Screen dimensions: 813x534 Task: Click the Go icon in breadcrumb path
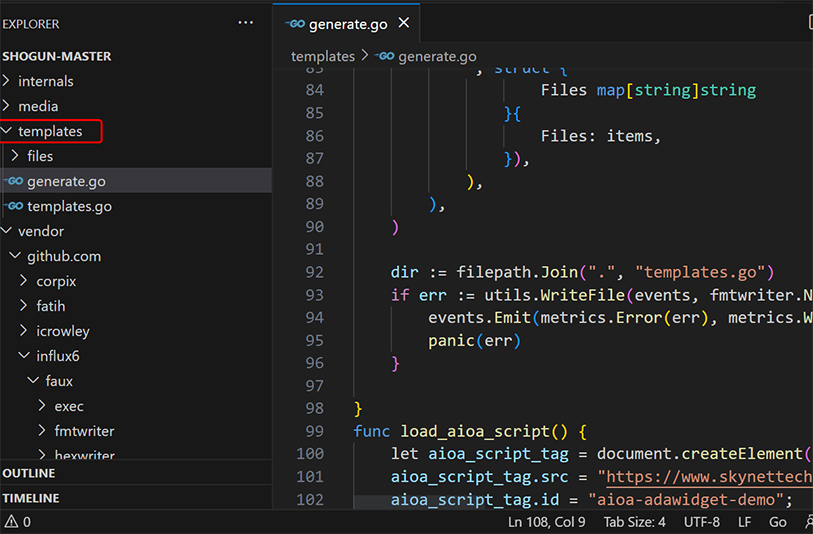(x=384, y=57)
